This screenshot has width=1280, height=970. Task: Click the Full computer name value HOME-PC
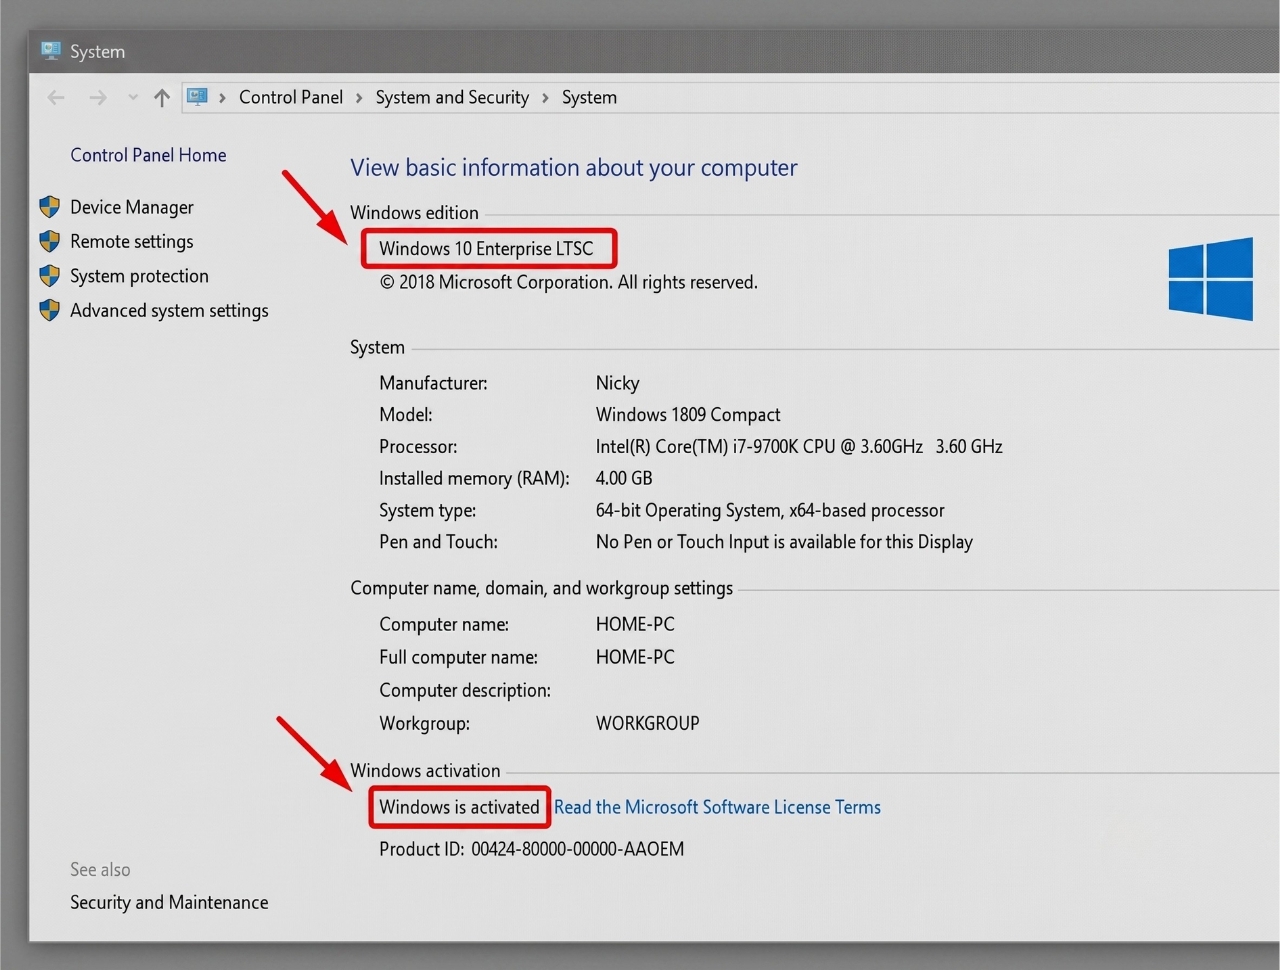pos(635,657)
